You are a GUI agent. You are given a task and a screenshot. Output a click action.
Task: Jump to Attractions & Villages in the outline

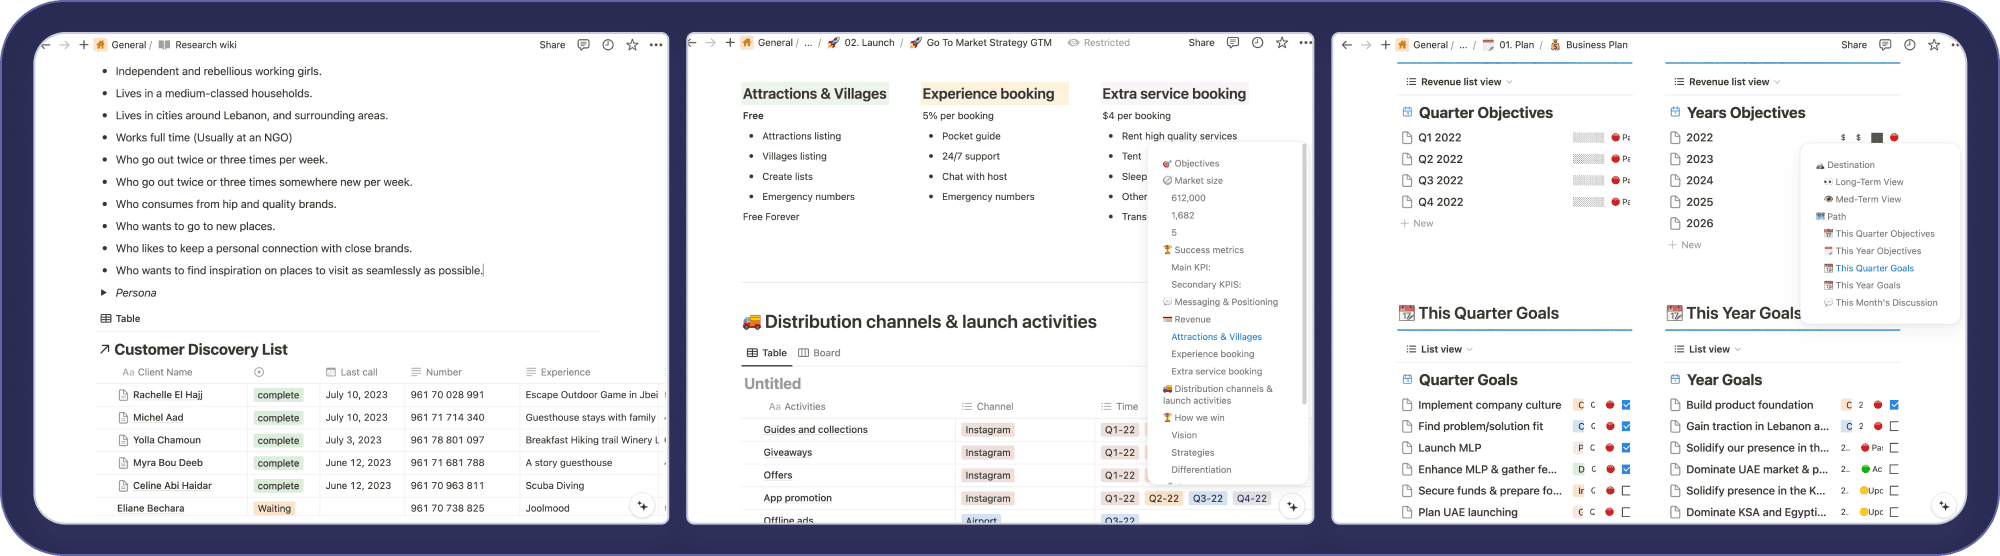click(1216, 337)
